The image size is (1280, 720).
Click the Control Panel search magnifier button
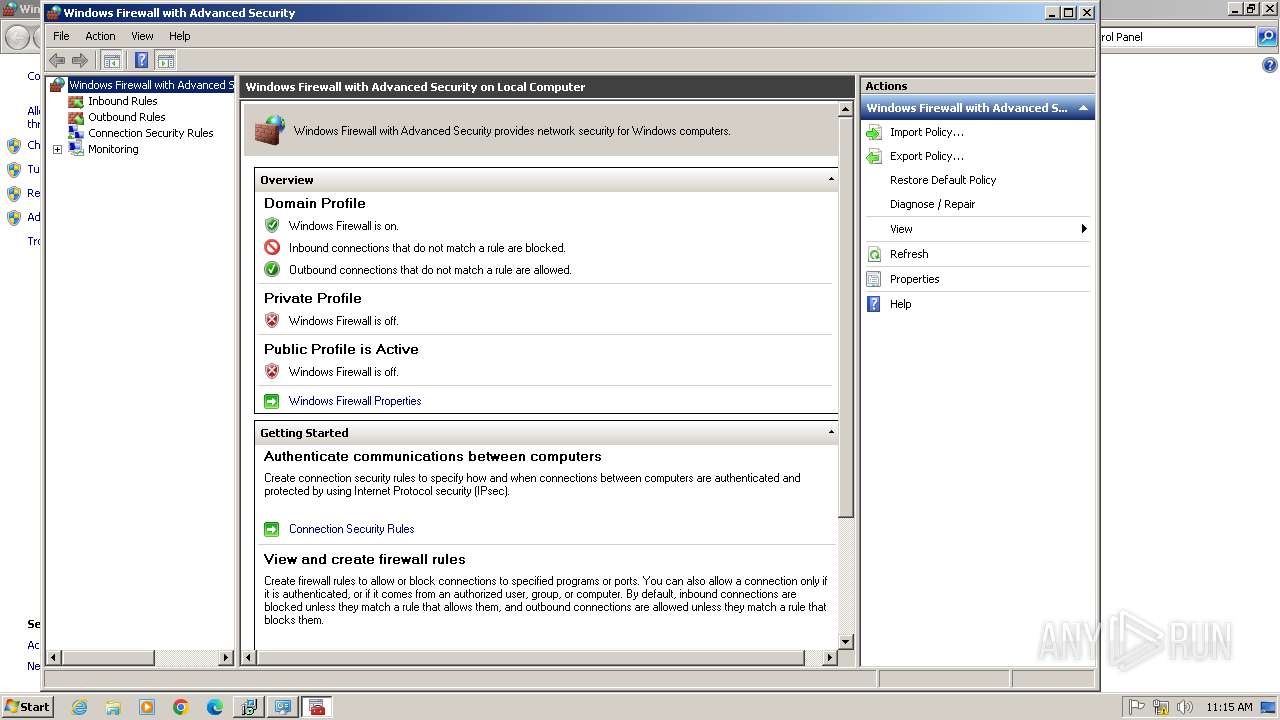(x=1267, y=37)
